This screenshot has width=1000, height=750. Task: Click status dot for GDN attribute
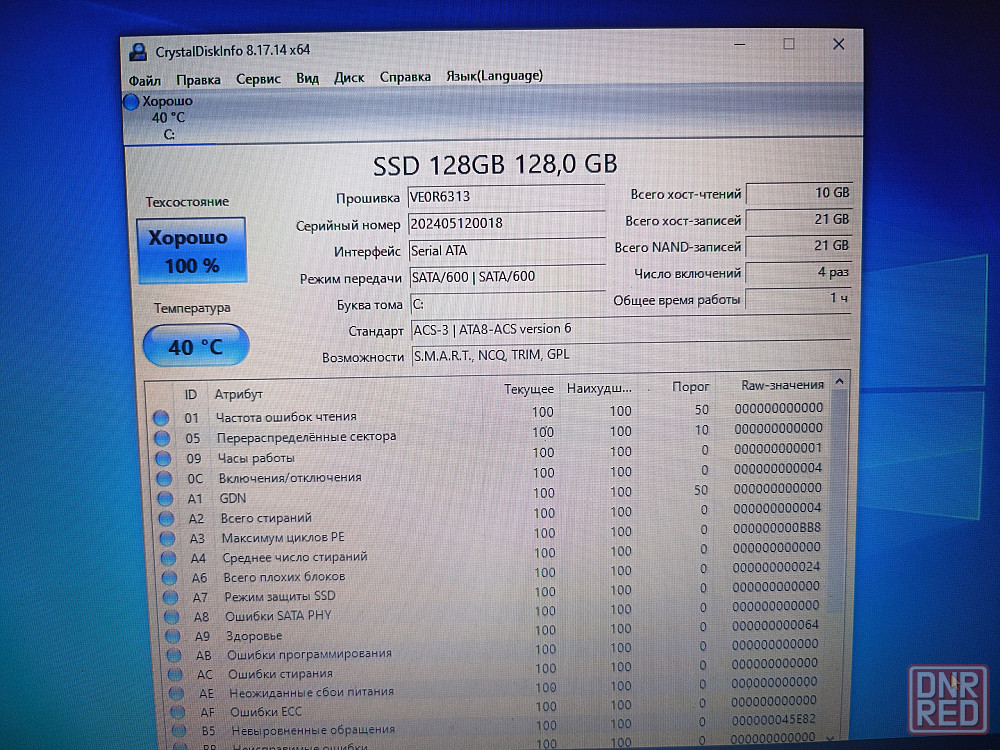coord(165,499)
